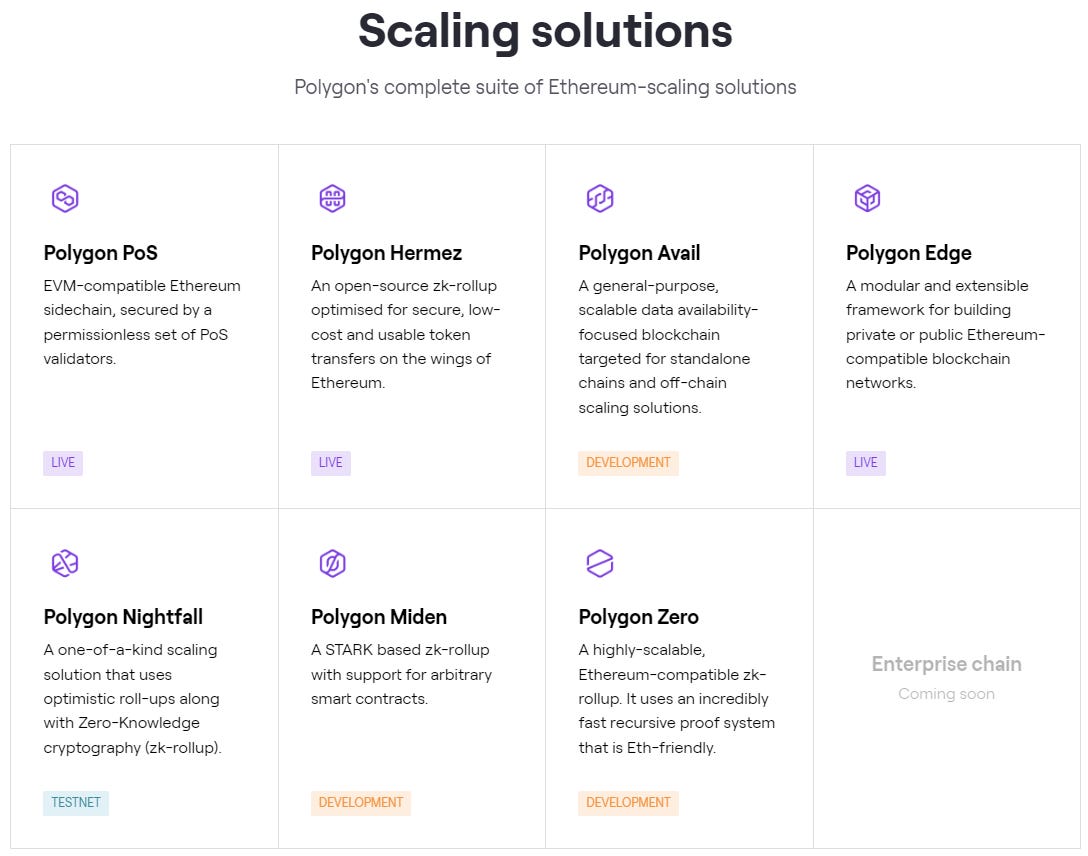Click the LIVE badge under Polygon Edge
The width and height of the screenshot is (1088, 856).
[865, 463]
